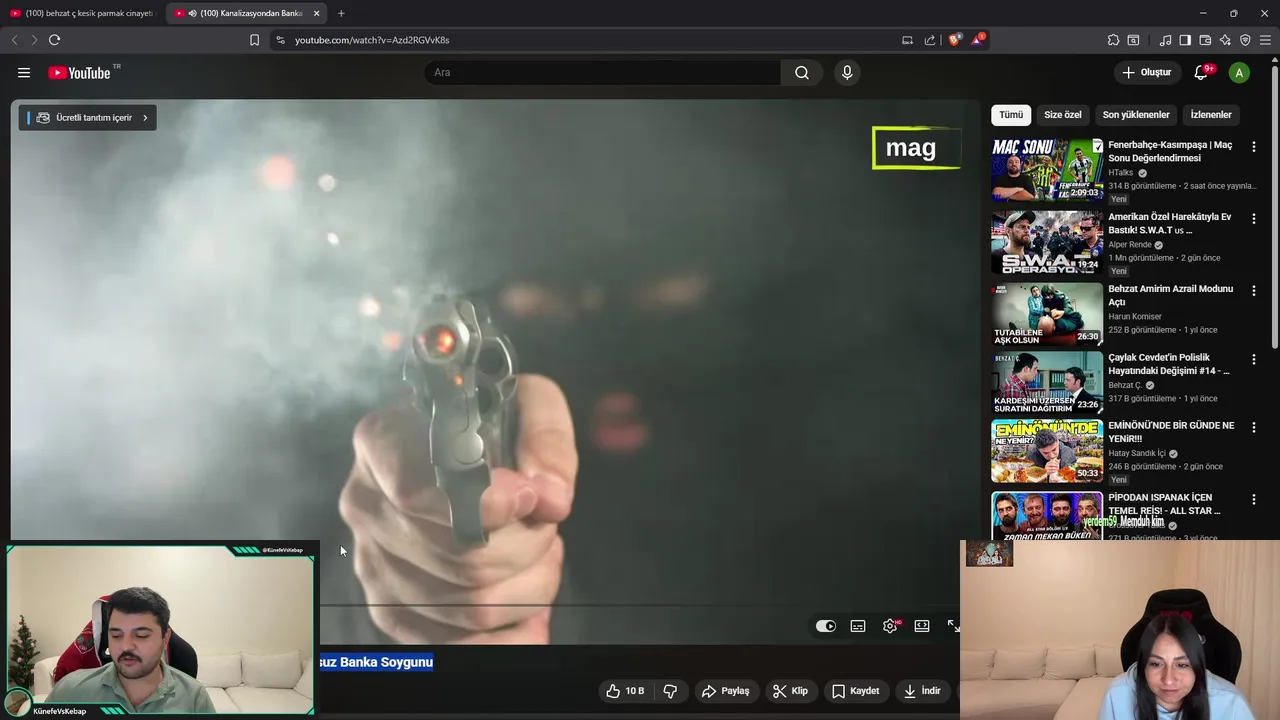Create a clip with Klip button
The image size is (1280, 720).
[x=790, y=691]
